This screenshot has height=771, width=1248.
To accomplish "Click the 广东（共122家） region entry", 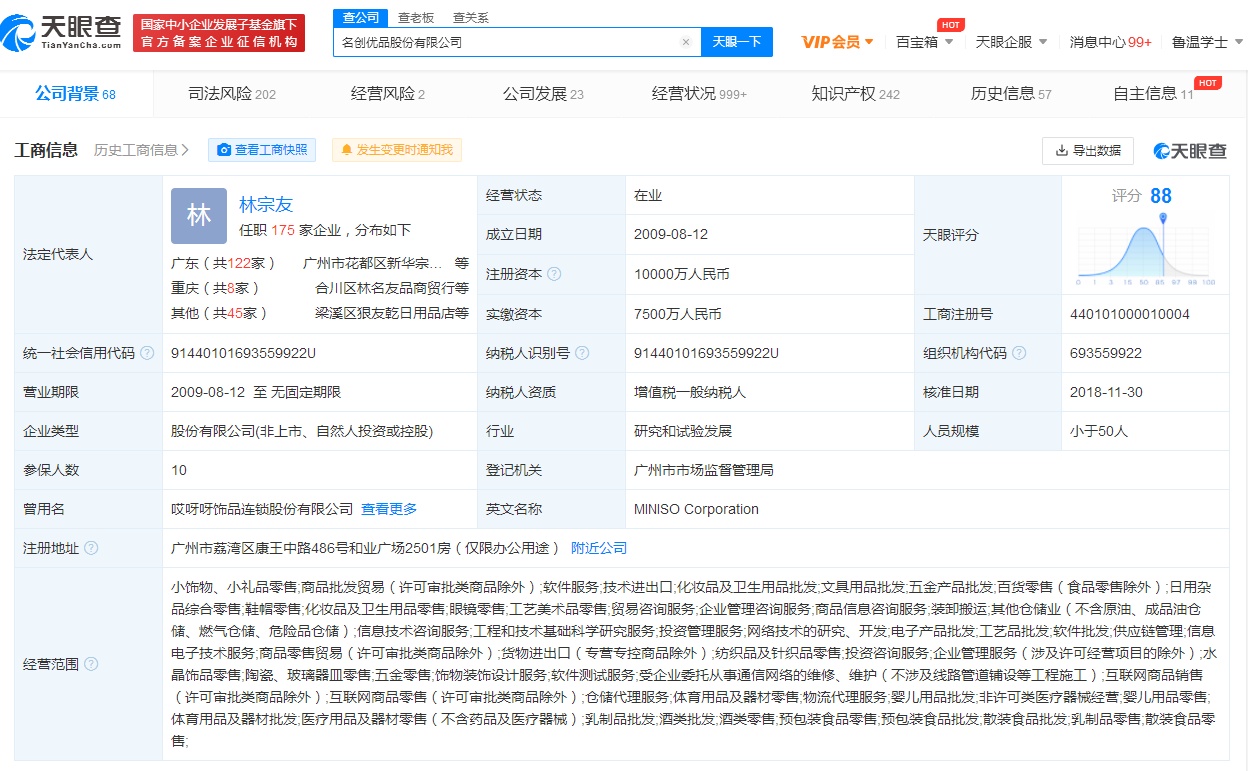I will tap(223, 263).
